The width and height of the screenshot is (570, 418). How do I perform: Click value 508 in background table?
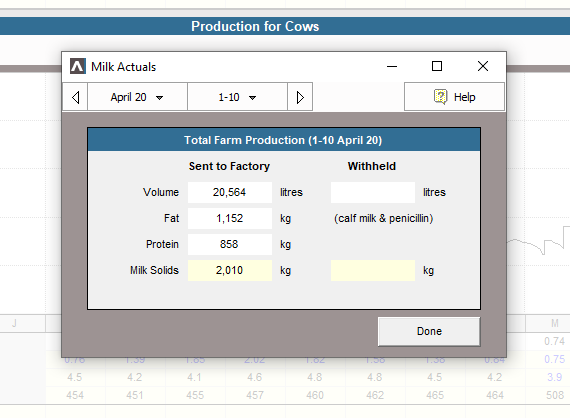(x=555, y=395)
